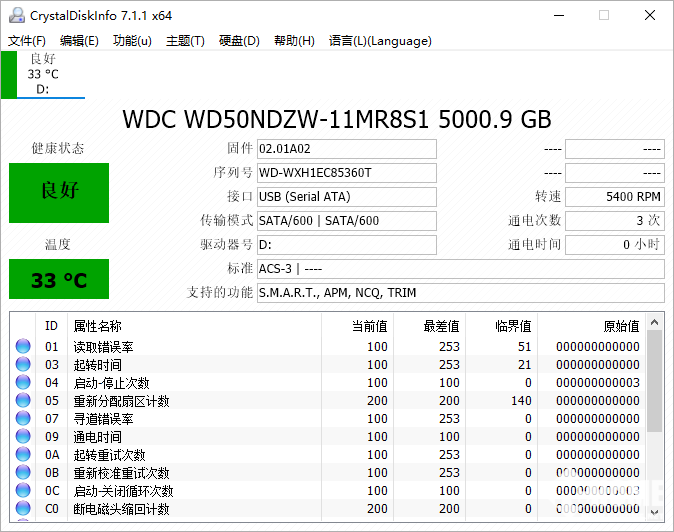Click the status icon for 启动-停止次数 row

coord(23,383)
